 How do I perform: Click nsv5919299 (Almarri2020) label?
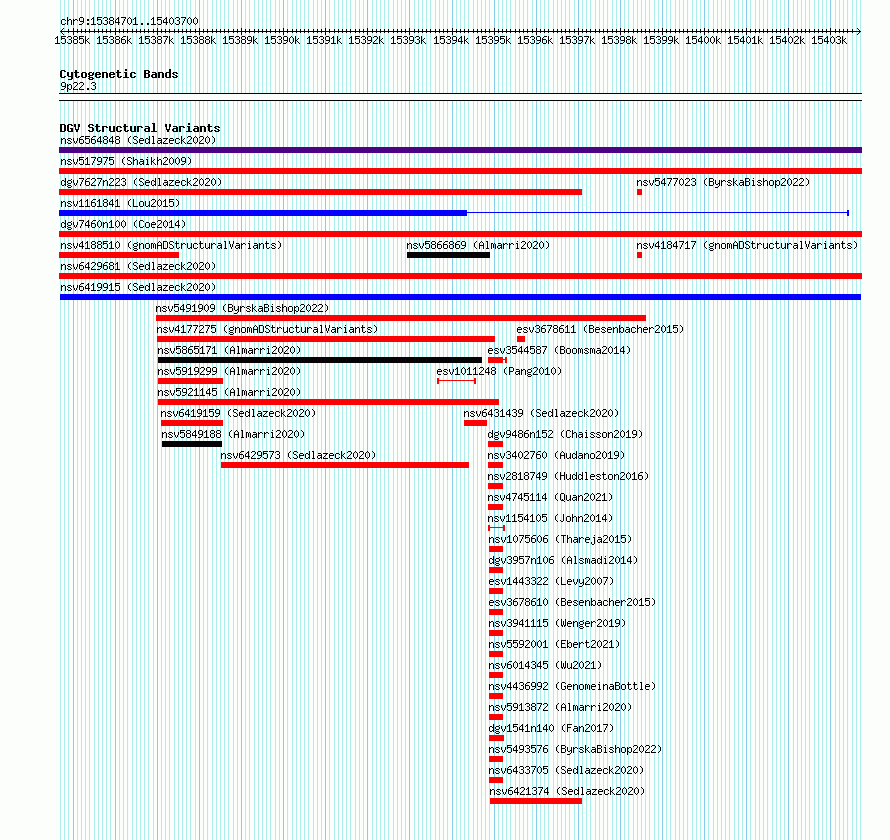(229, 371)
